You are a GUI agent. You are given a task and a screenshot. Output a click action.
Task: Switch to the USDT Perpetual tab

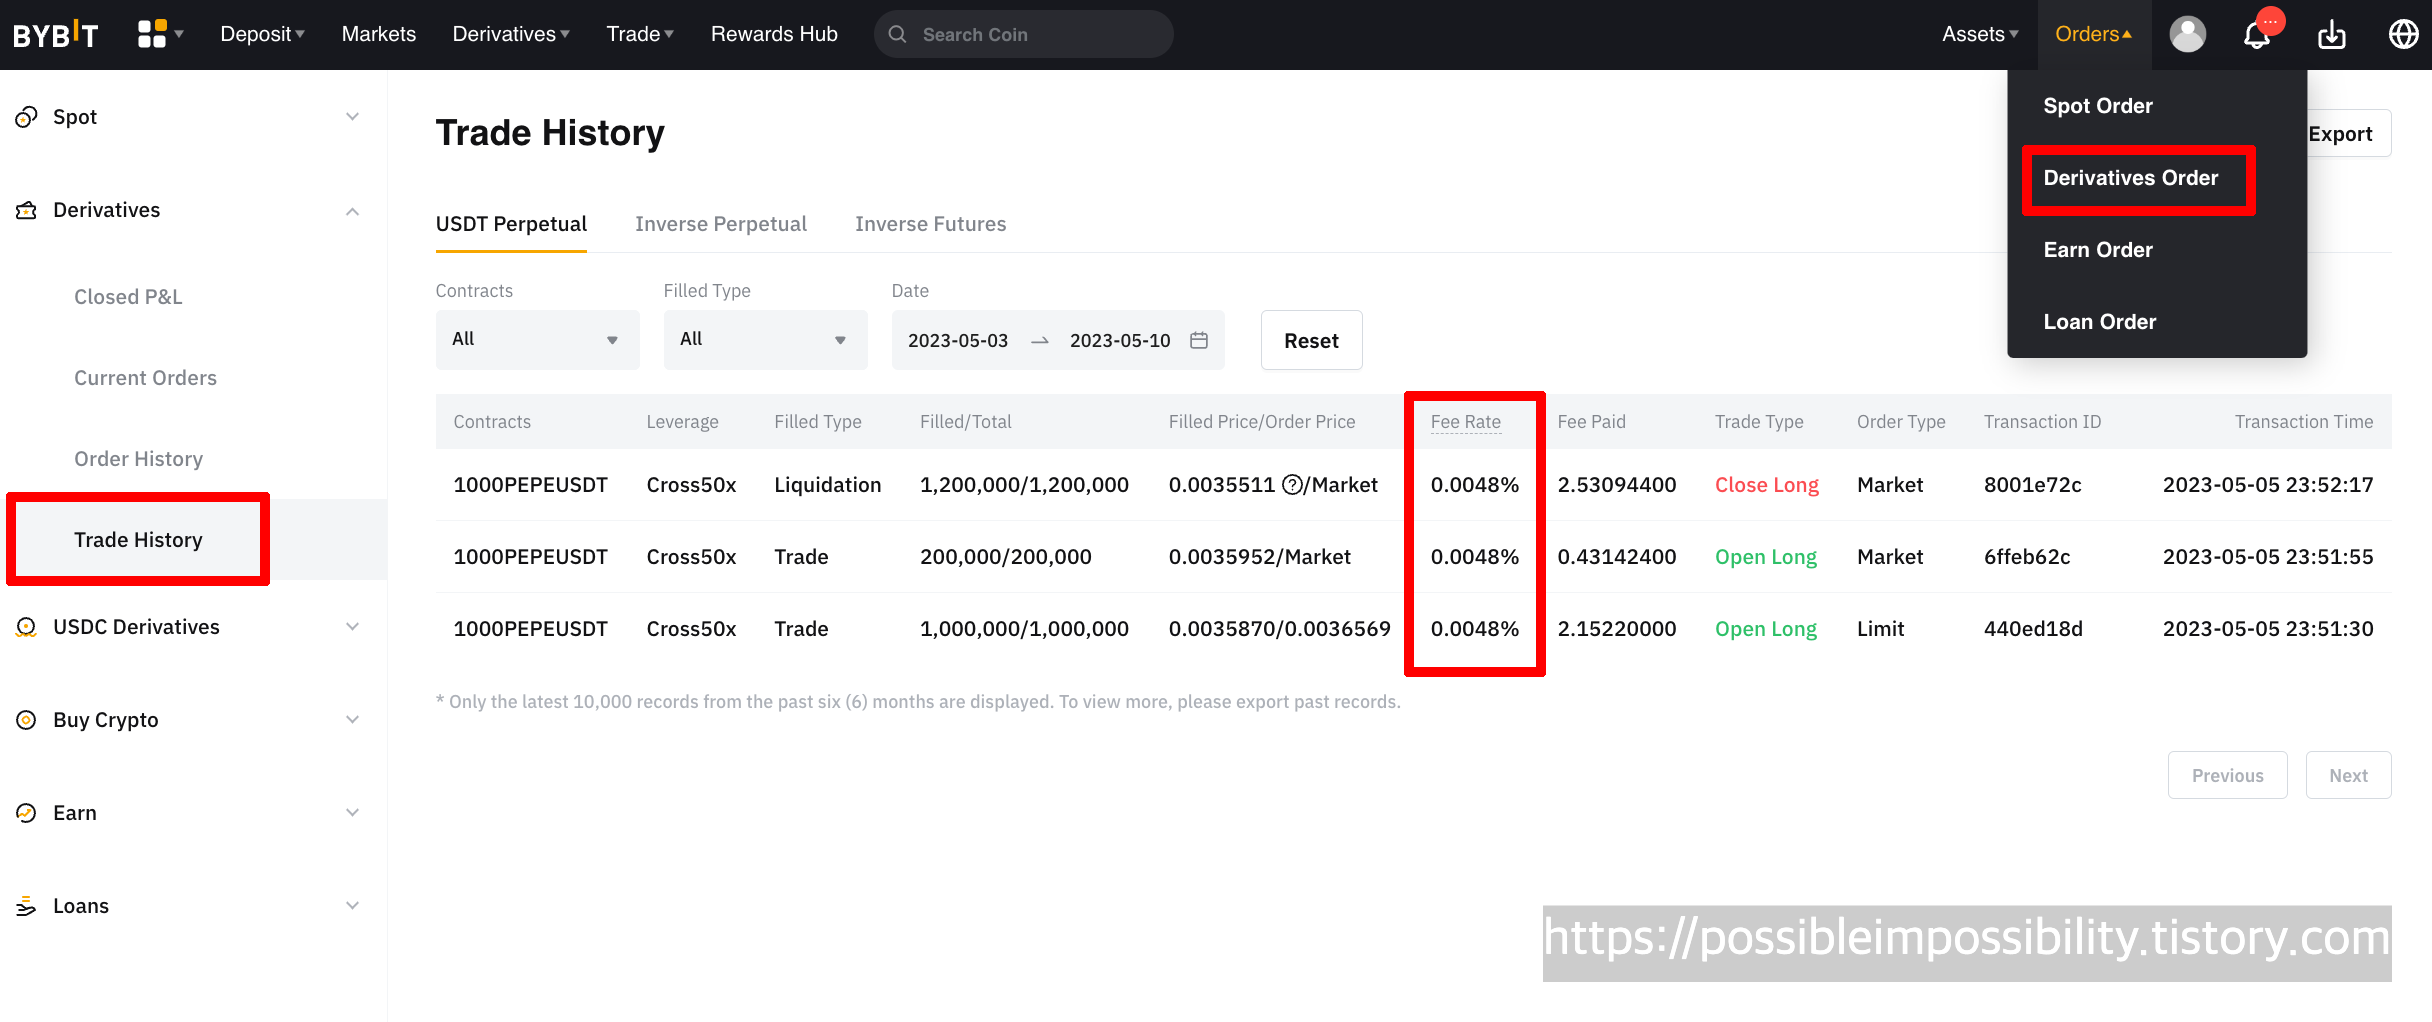click(511, 224)
